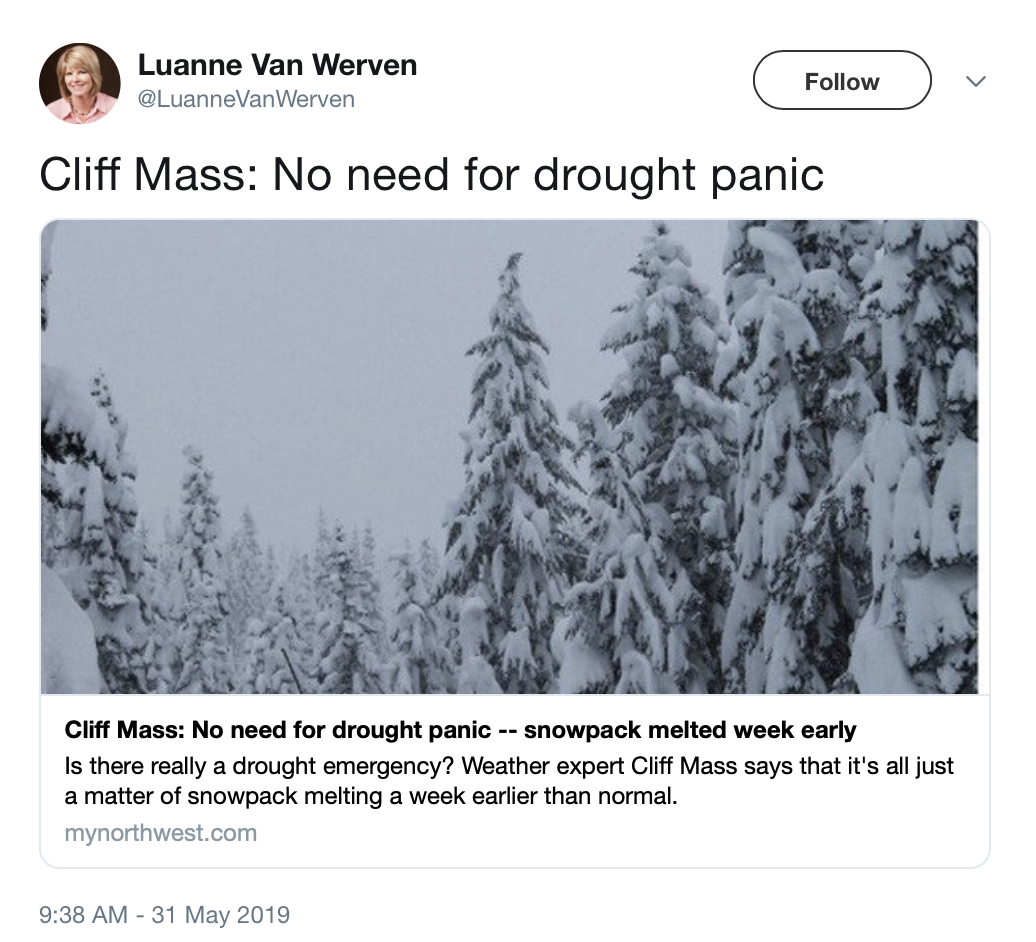The height and width of the screenshot is (942, 1036).
Task: Open Luanne Van Werven's profile photo
Action: coord(80,83)
